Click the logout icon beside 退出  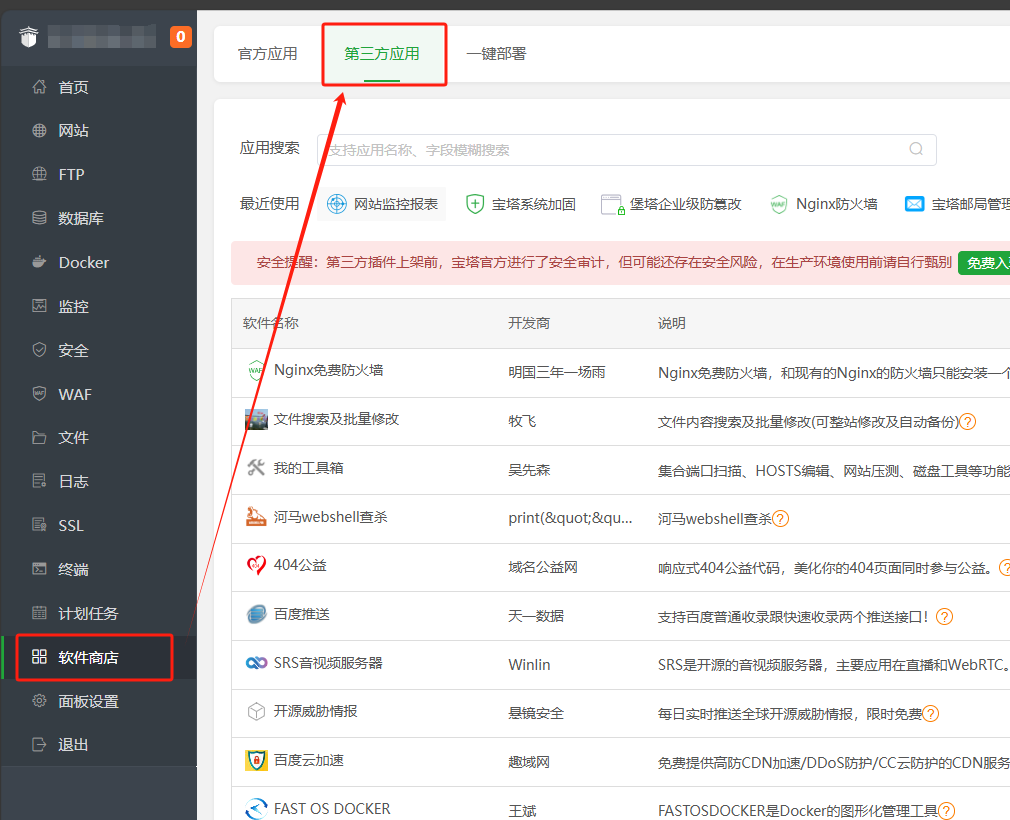39,745
